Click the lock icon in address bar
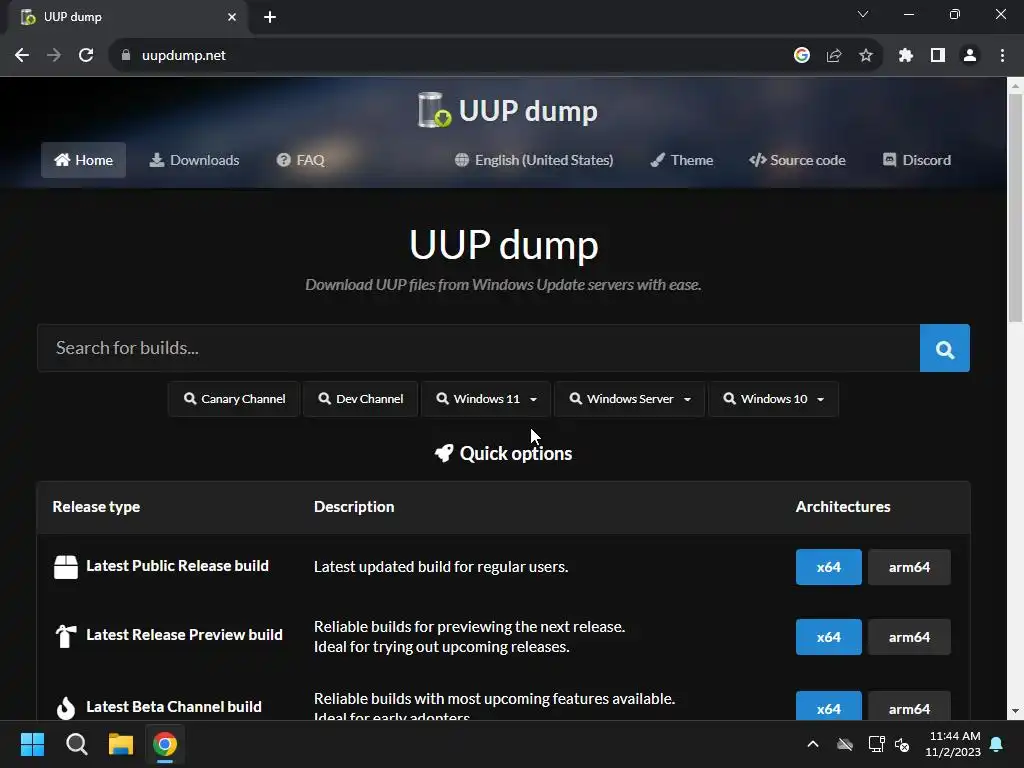 tap(126, 56)
